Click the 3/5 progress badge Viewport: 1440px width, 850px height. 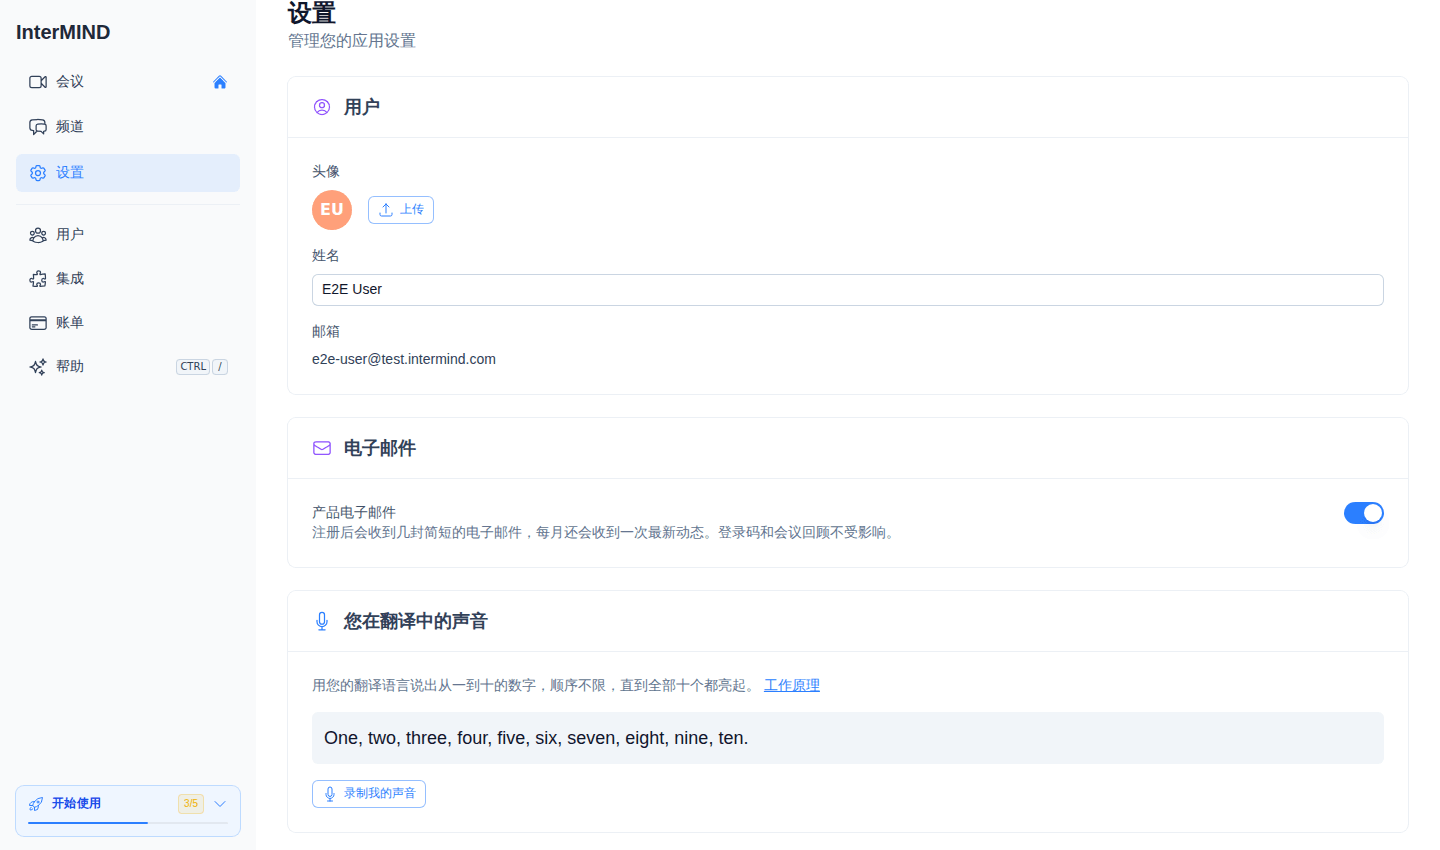[x=191, y=804]
